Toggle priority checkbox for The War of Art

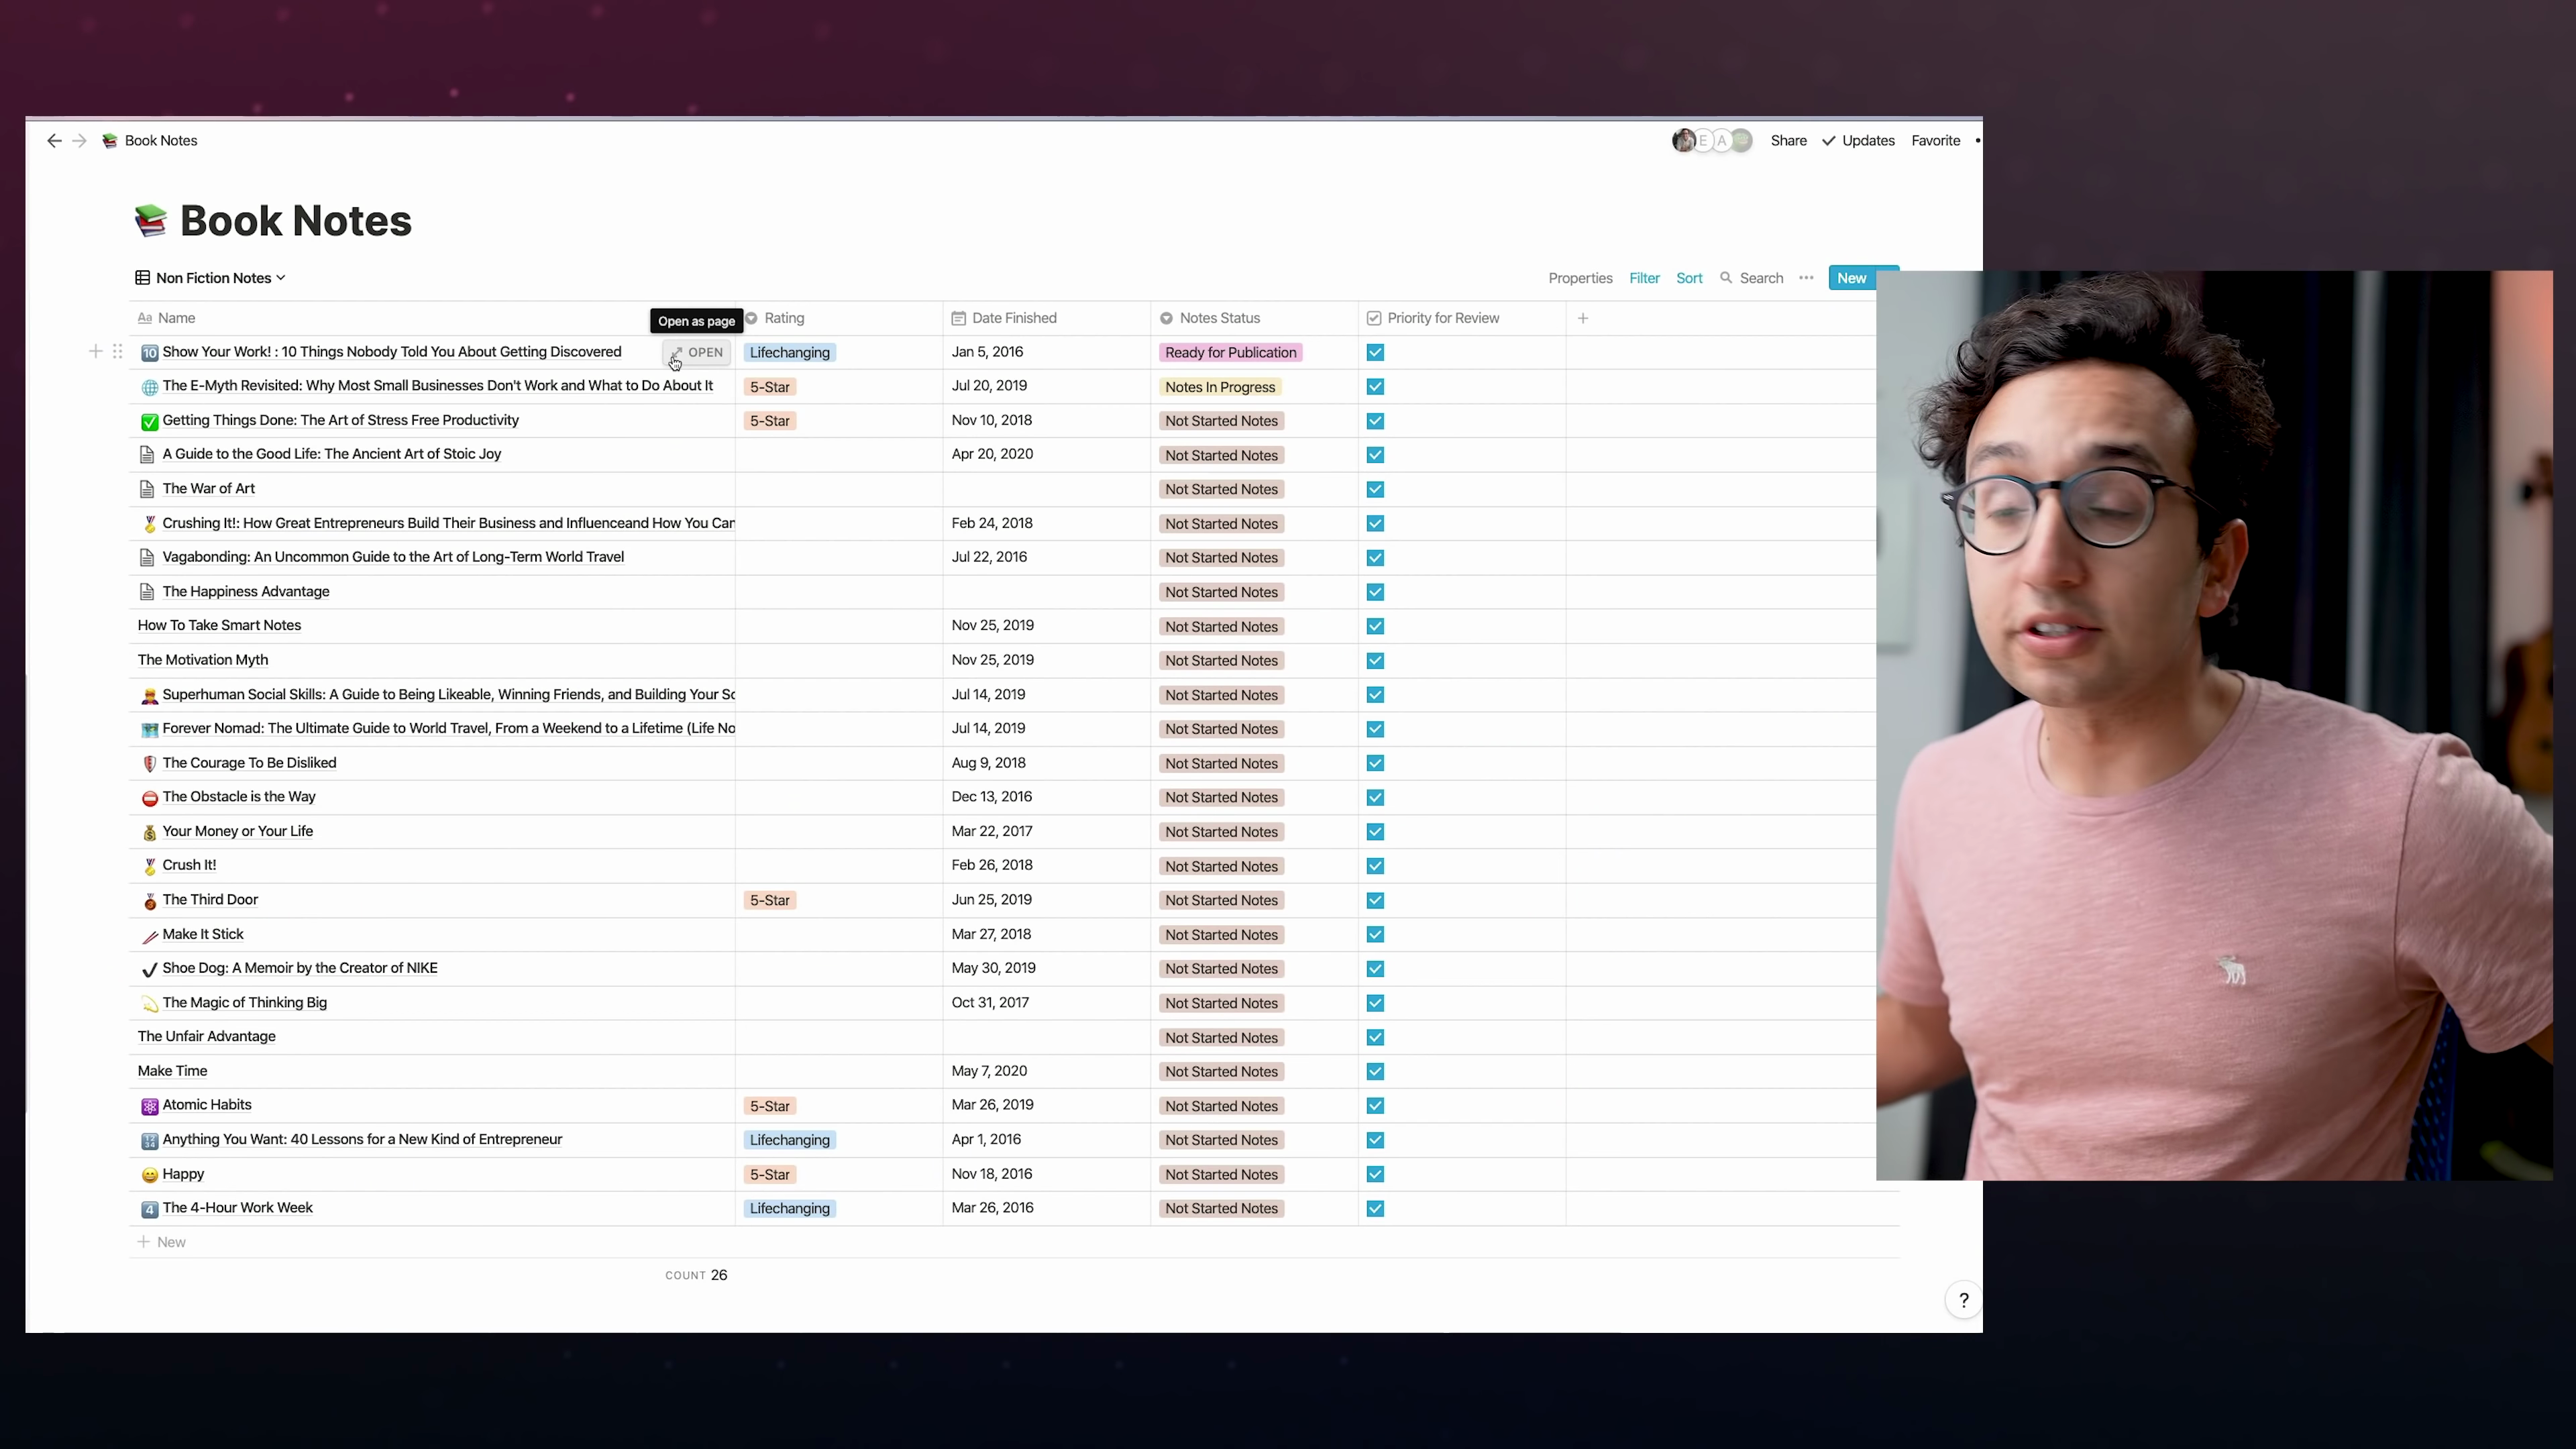1375,489
